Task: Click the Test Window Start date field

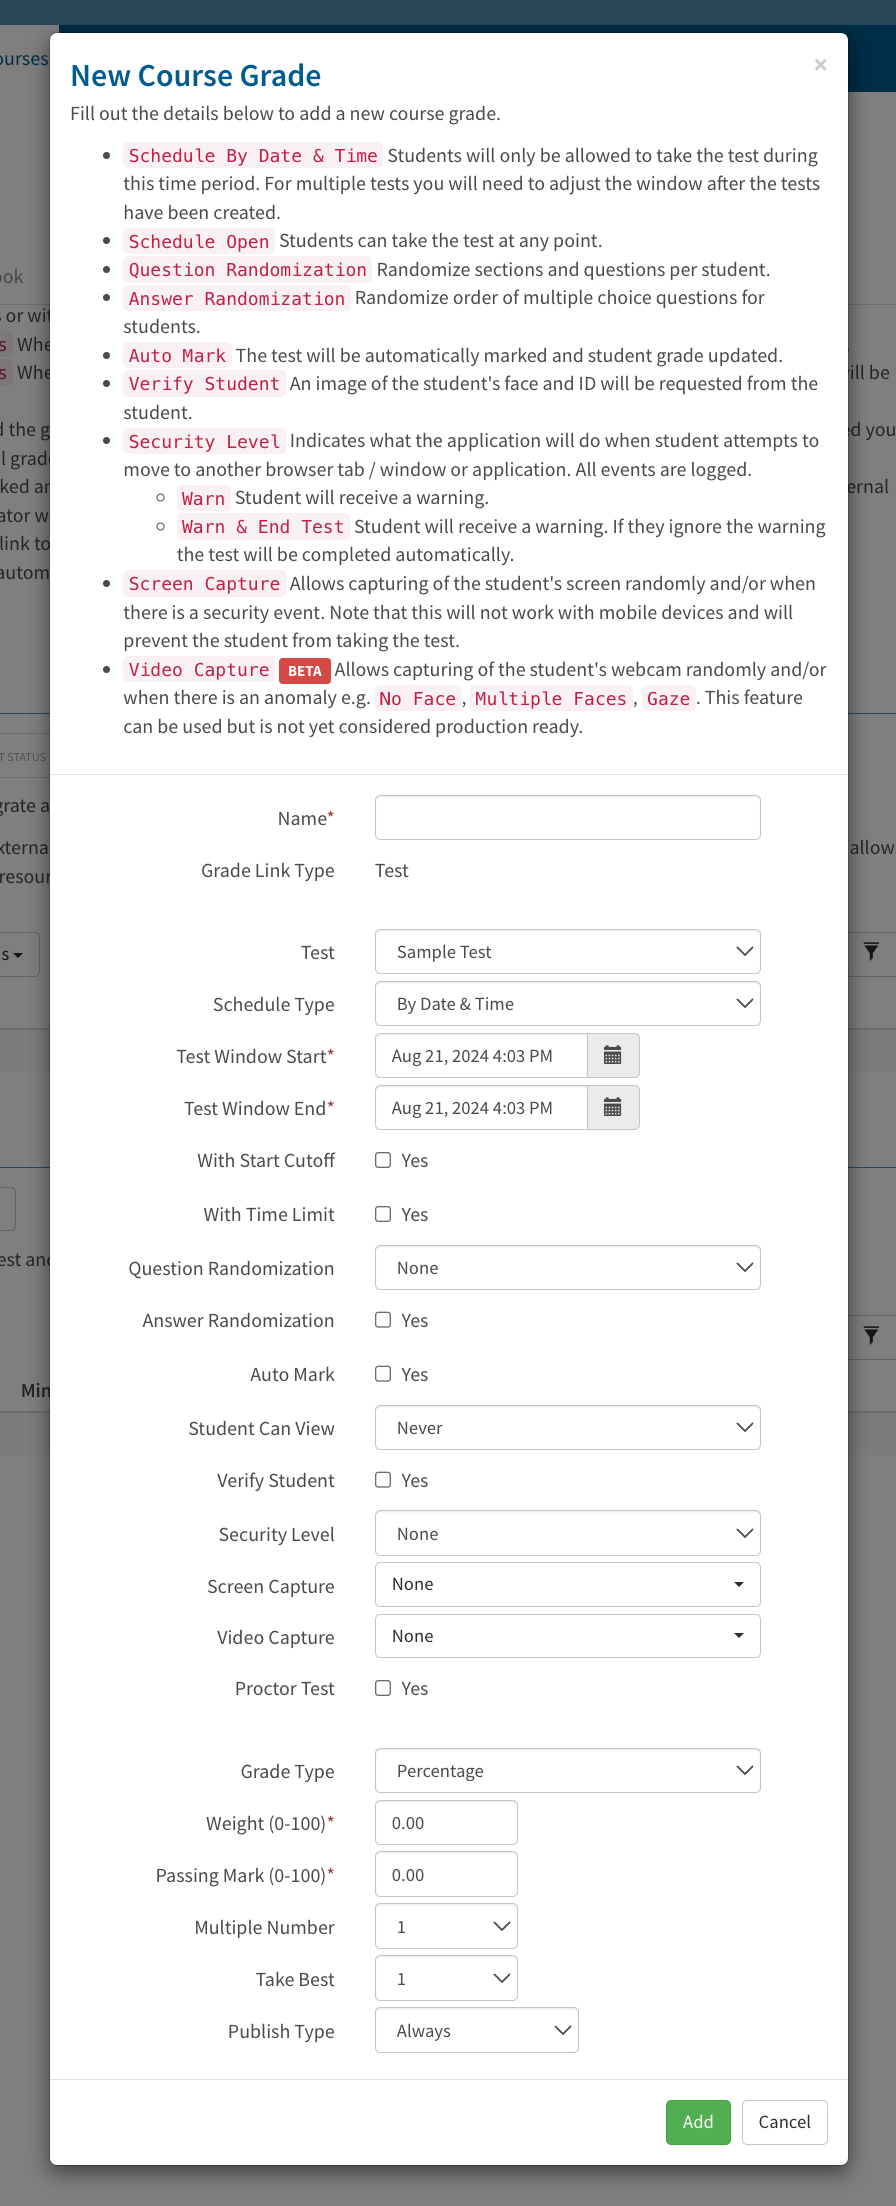Action: [x=481, y=1056]
